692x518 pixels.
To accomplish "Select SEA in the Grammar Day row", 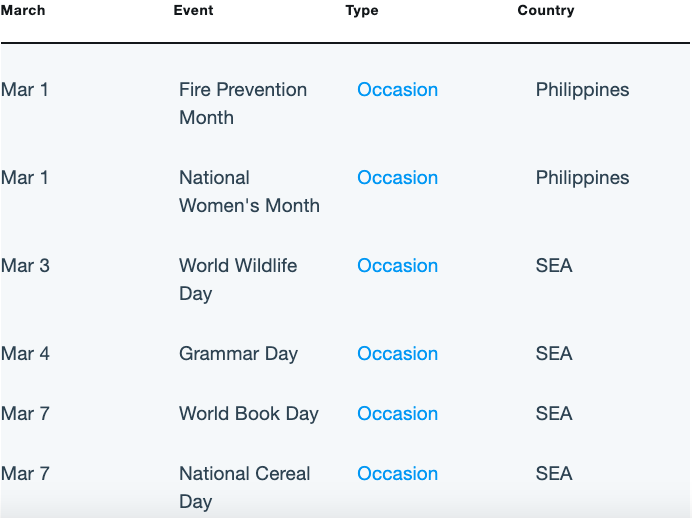I will (554, 353).
